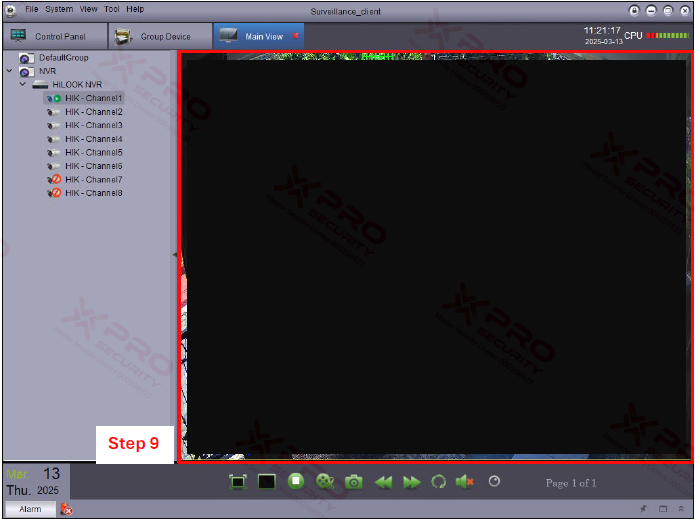Screen dimensions: 695x519
Task: Click the round dial icon in toolbar
Action: pos(494,481)
